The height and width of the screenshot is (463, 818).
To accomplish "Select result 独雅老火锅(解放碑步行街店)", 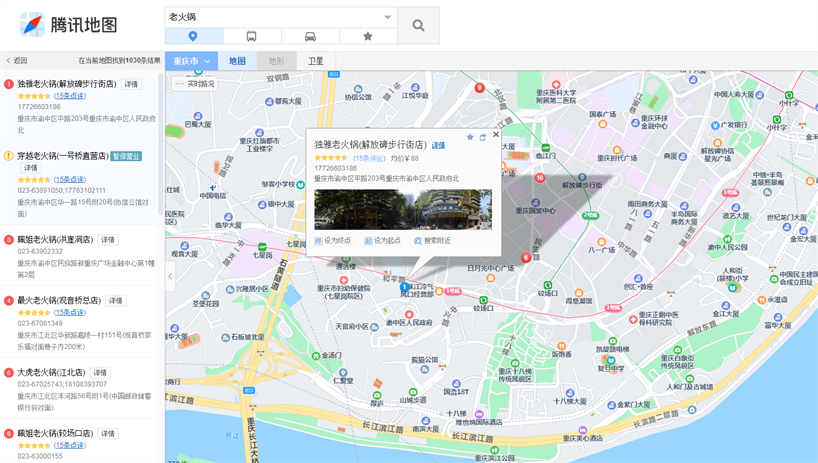I will coord(67,83).
